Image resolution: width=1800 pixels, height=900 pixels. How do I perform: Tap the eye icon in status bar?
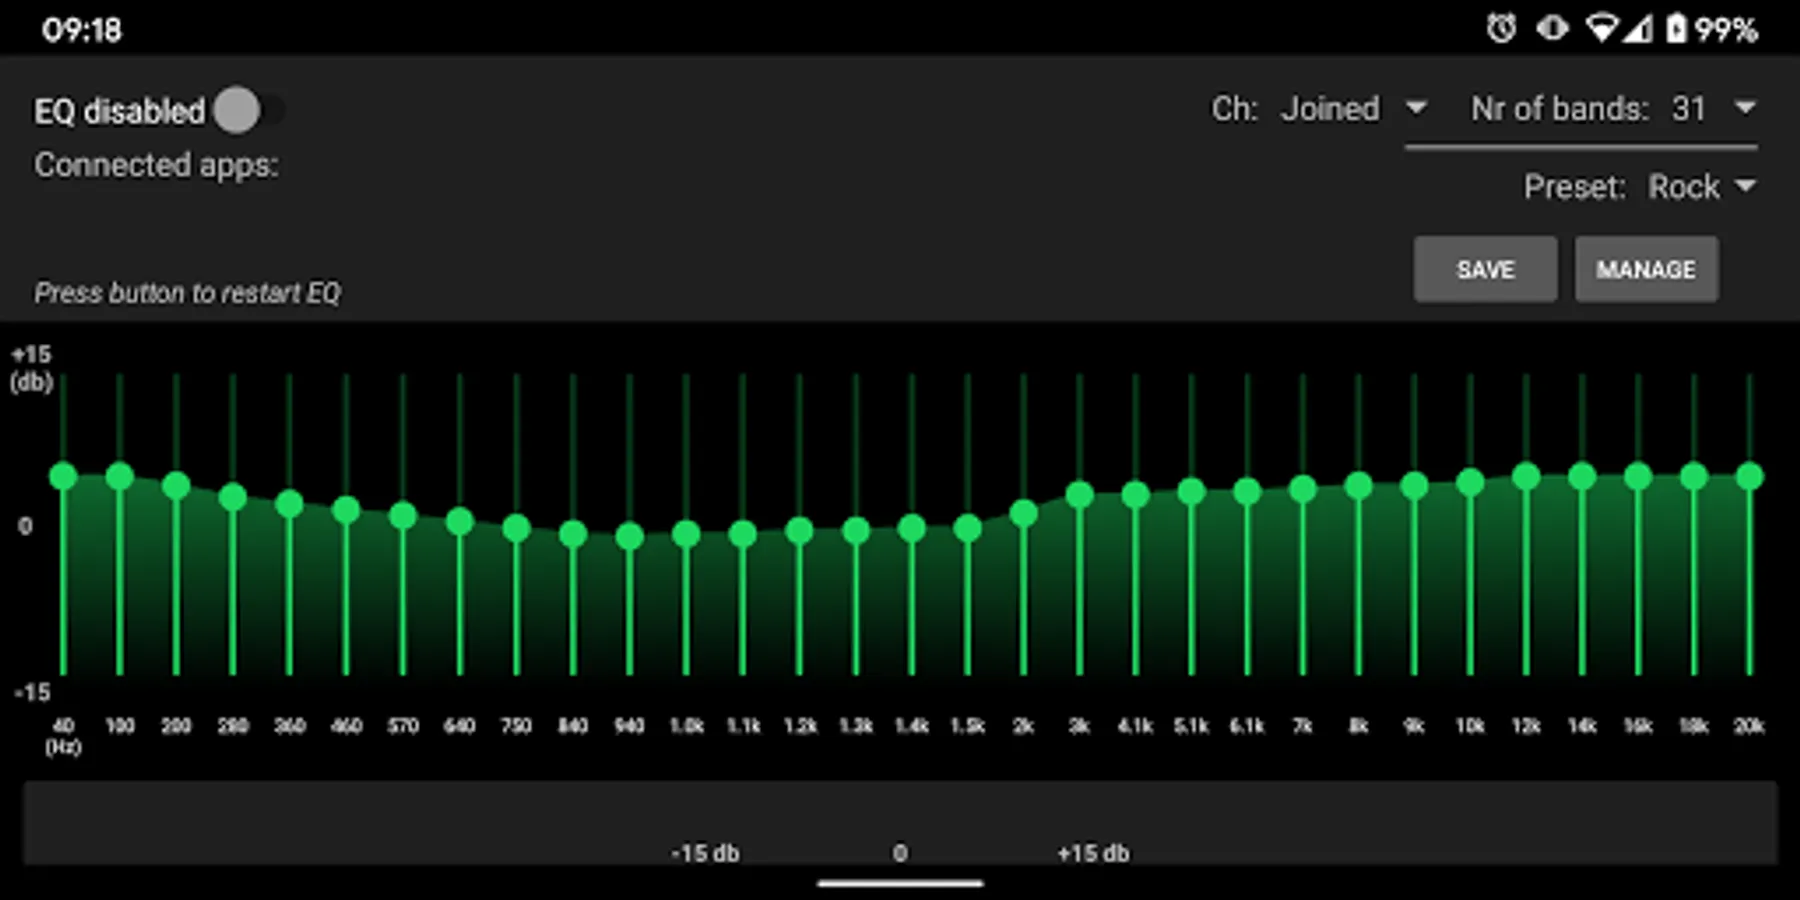1552,28
